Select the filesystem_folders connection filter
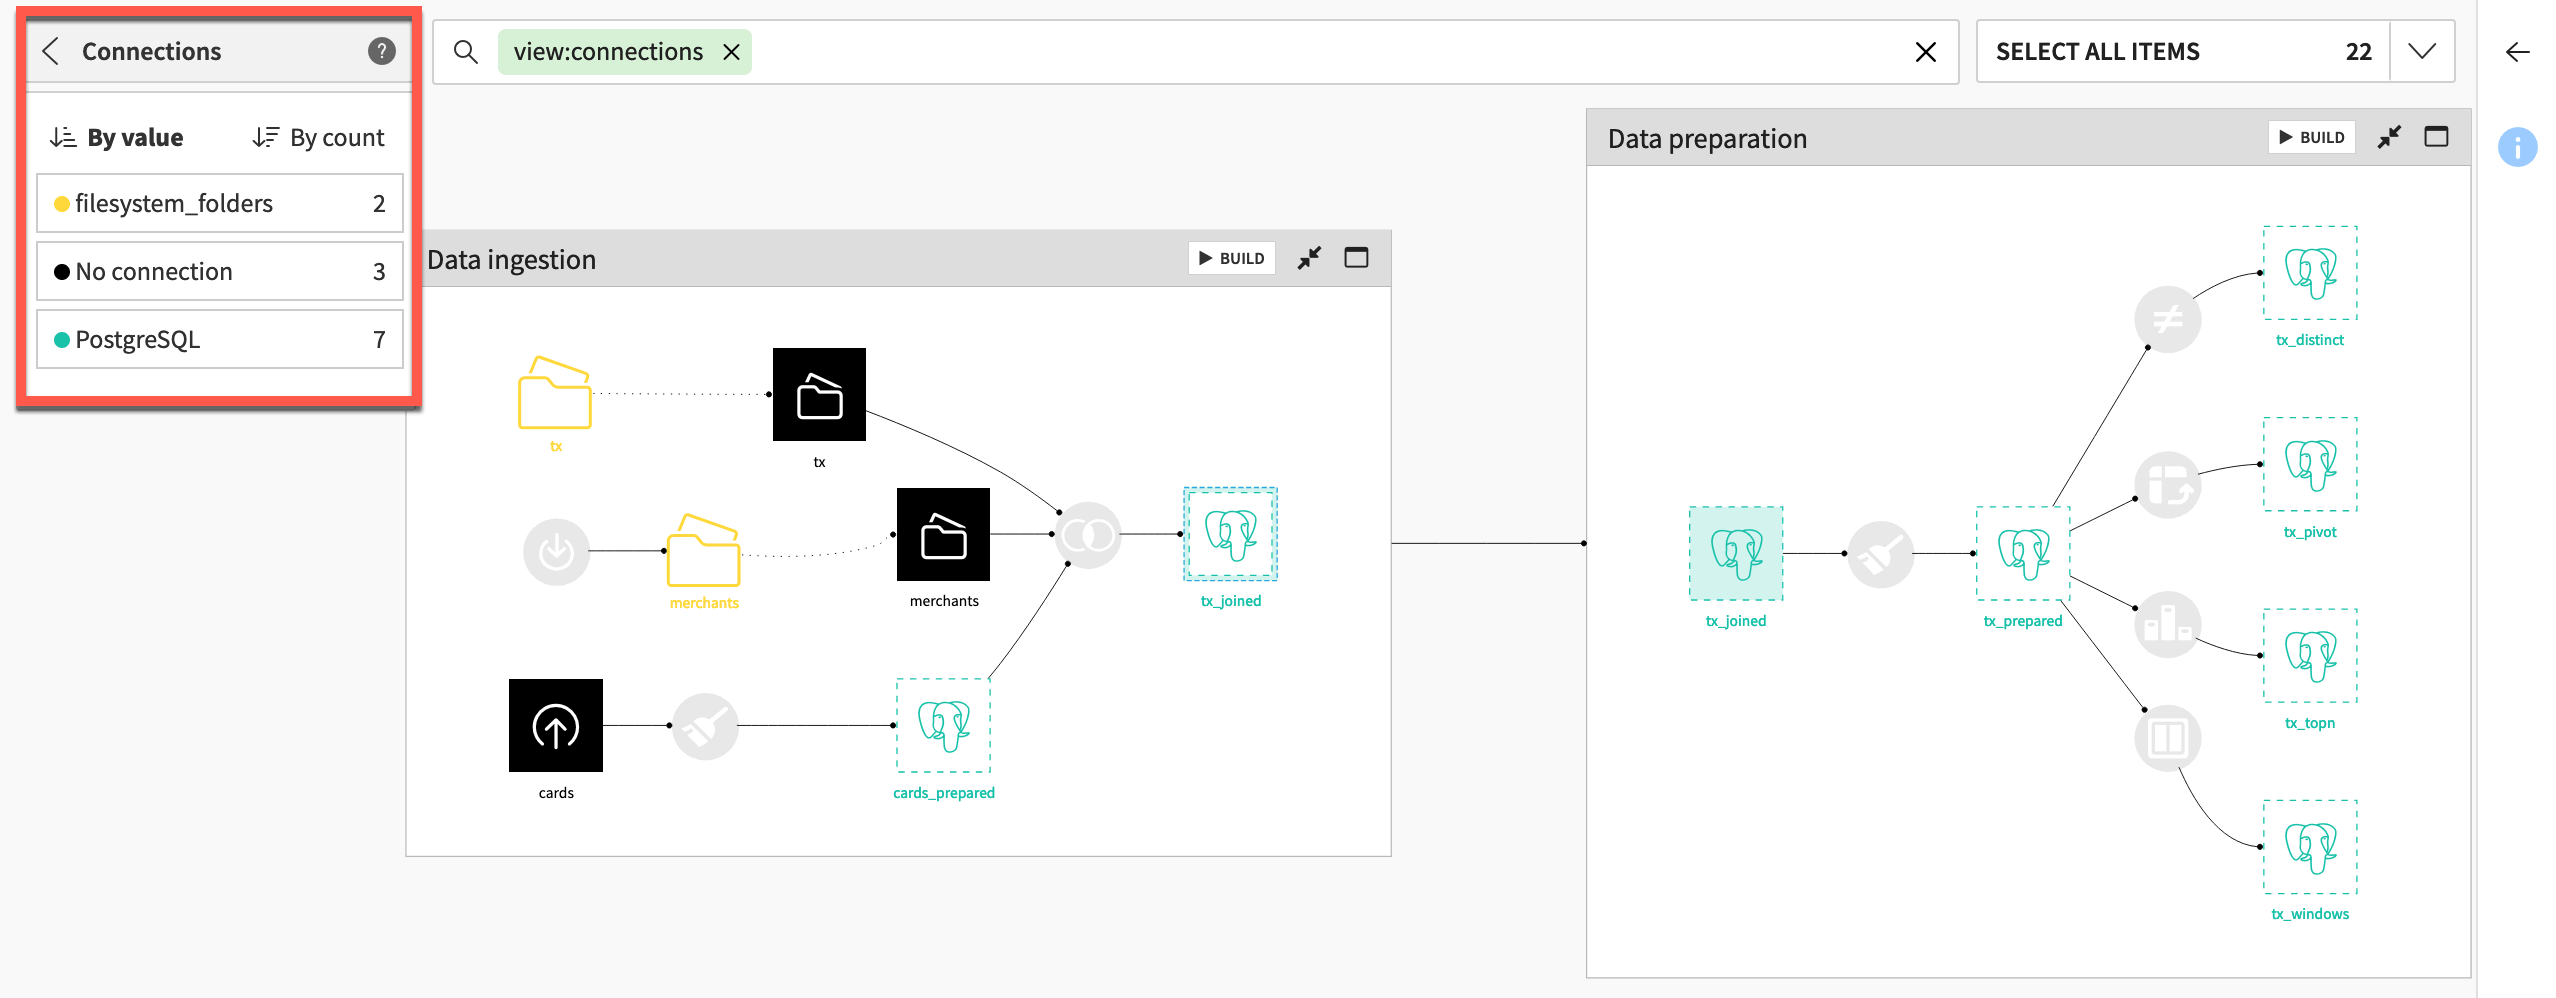 pos(219,203)
